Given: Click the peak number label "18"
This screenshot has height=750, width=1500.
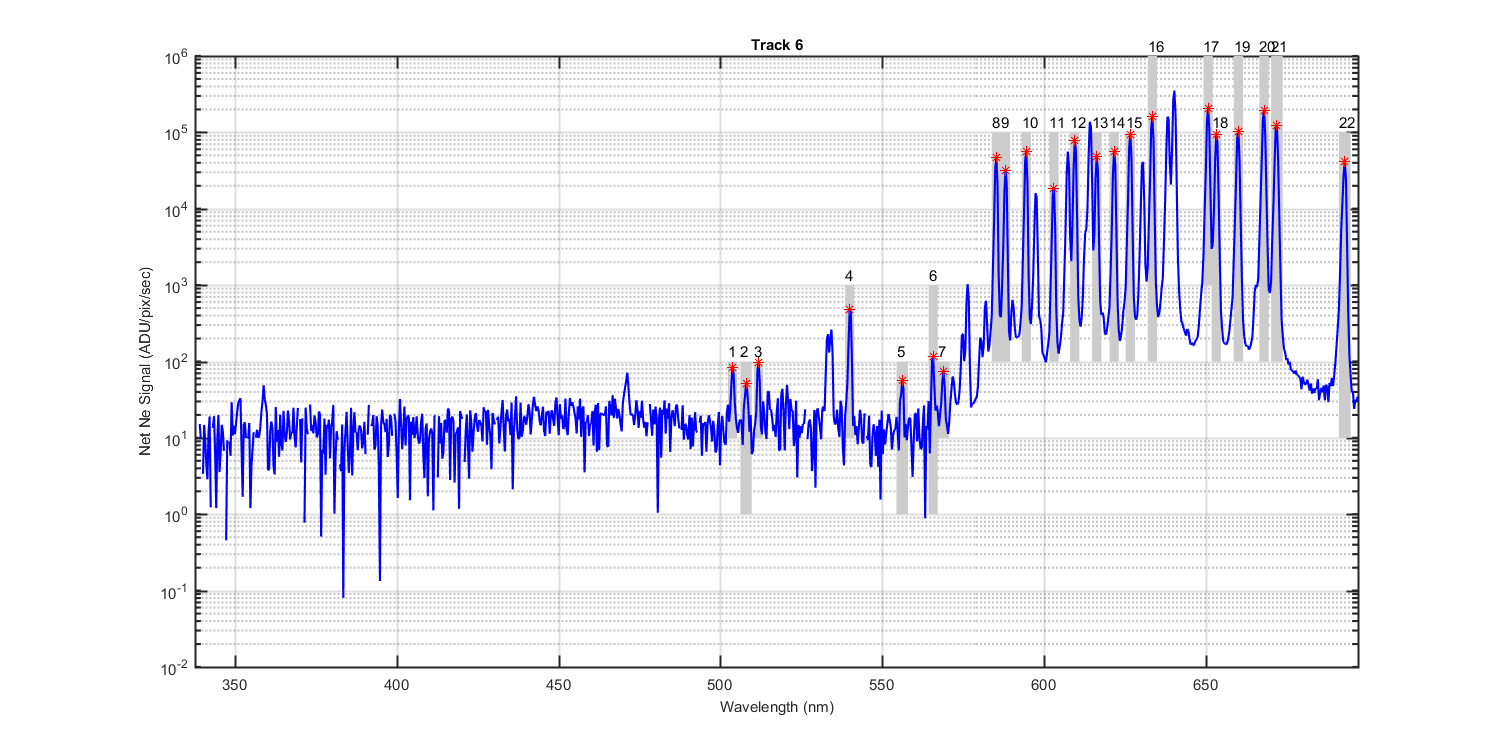Looking at the screenshot, I should [1220, 123].
